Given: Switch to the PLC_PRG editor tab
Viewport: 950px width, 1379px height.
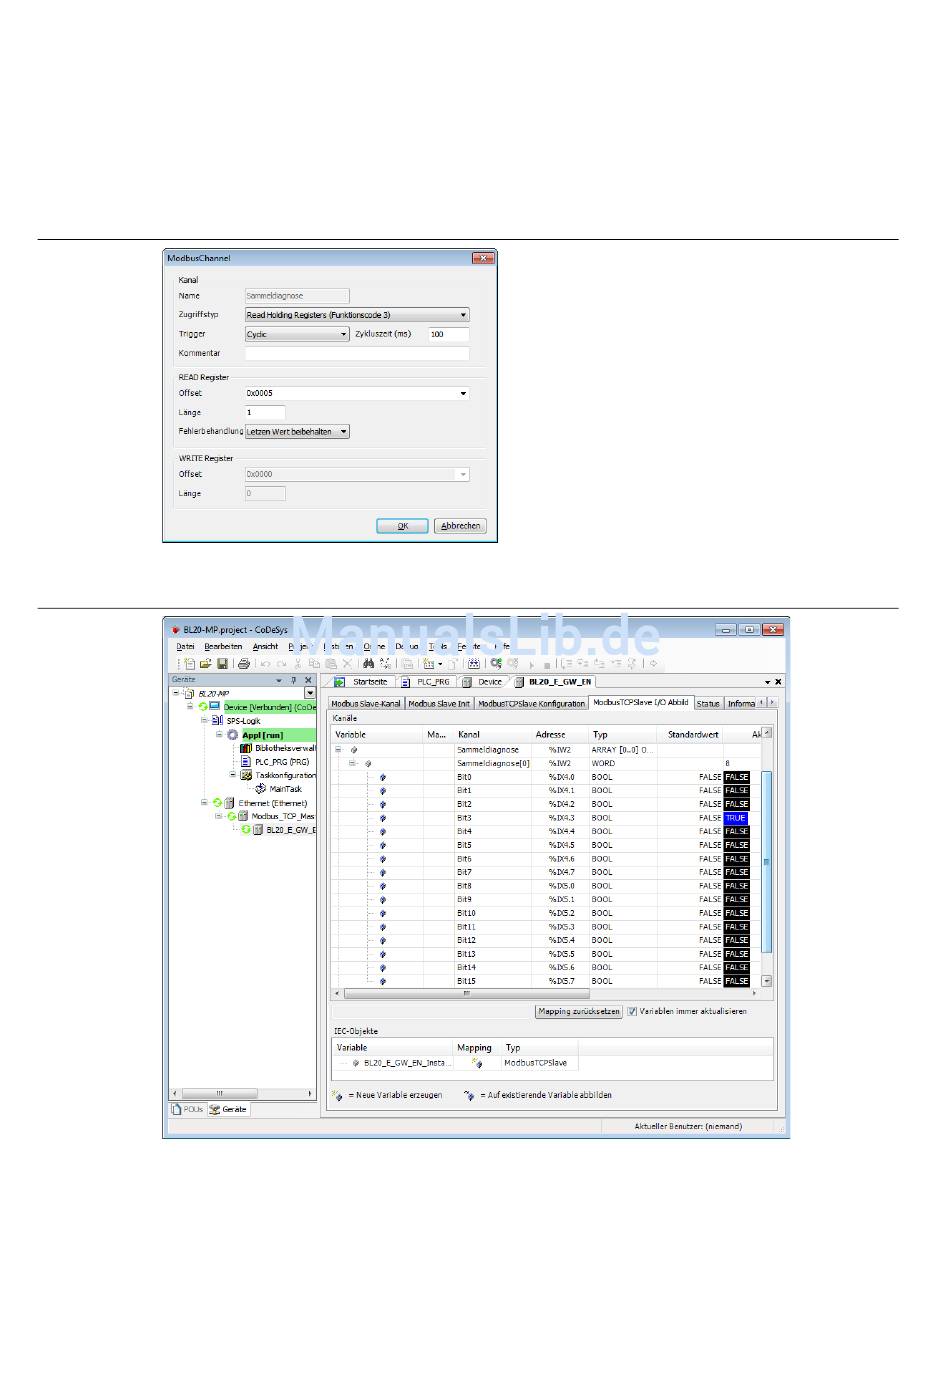Looking at the screenshot, I should tap(426, 682).
